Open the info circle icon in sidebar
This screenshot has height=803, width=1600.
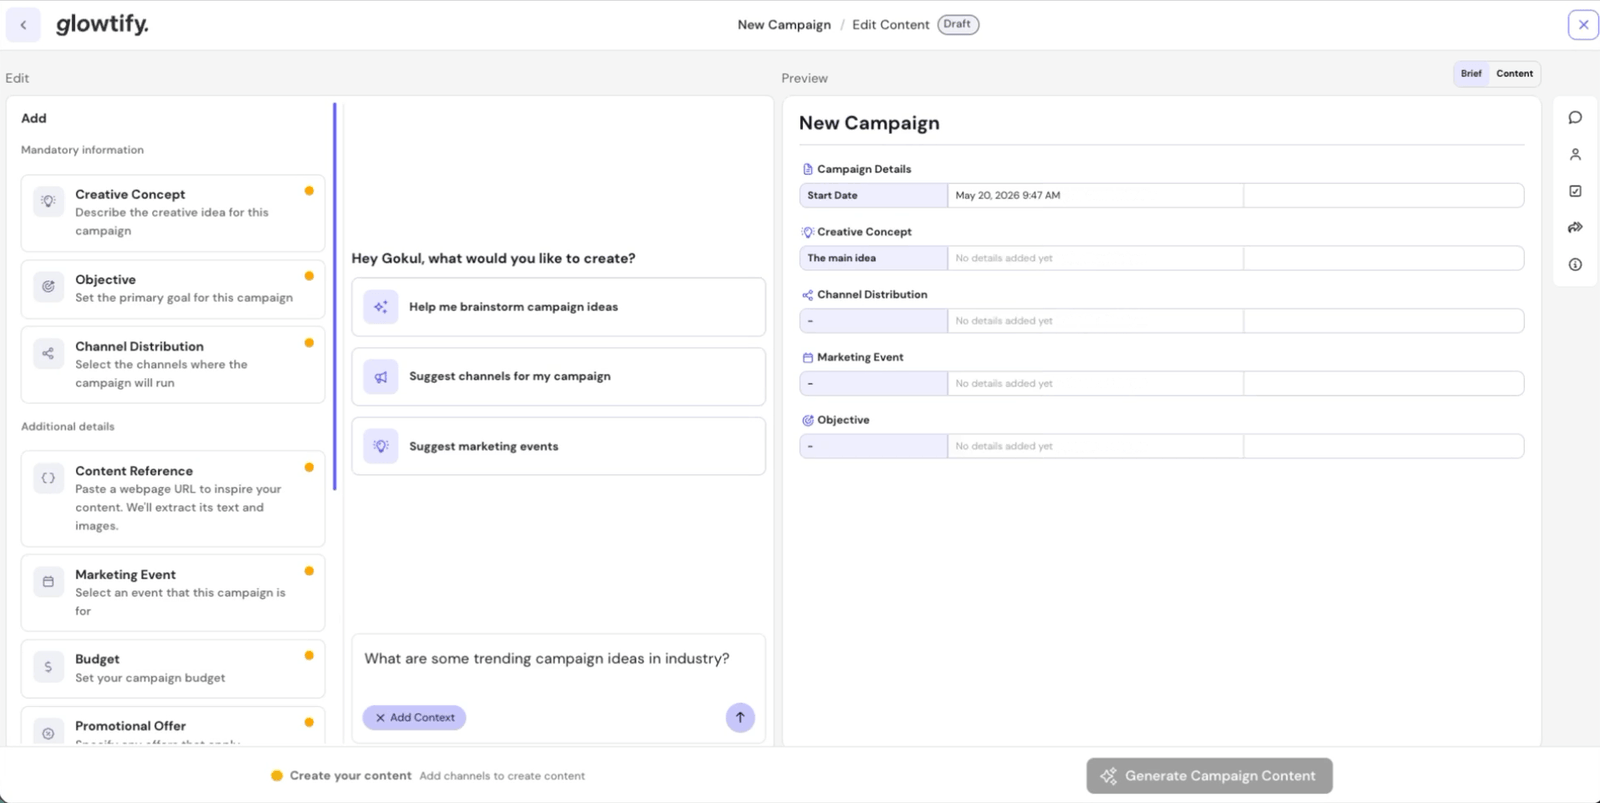click(1575, 265)
